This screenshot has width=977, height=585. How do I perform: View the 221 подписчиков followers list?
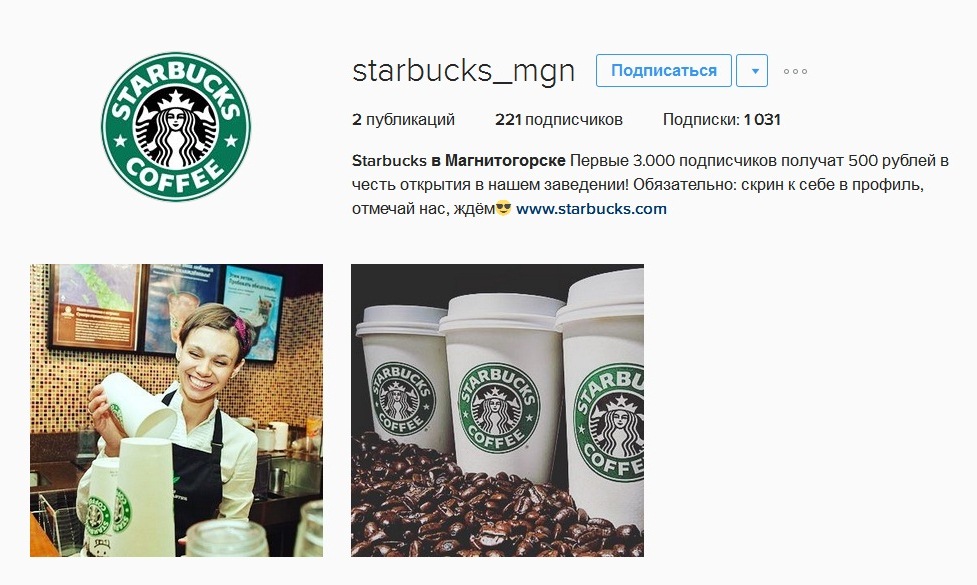[559, 120]
